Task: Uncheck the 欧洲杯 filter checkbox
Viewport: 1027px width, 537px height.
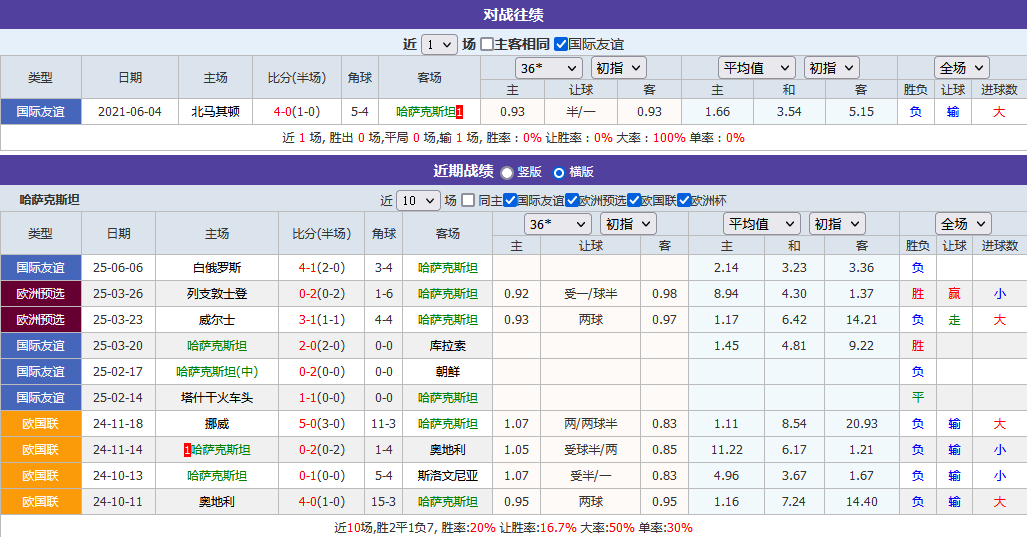Action: click(684, 200)
